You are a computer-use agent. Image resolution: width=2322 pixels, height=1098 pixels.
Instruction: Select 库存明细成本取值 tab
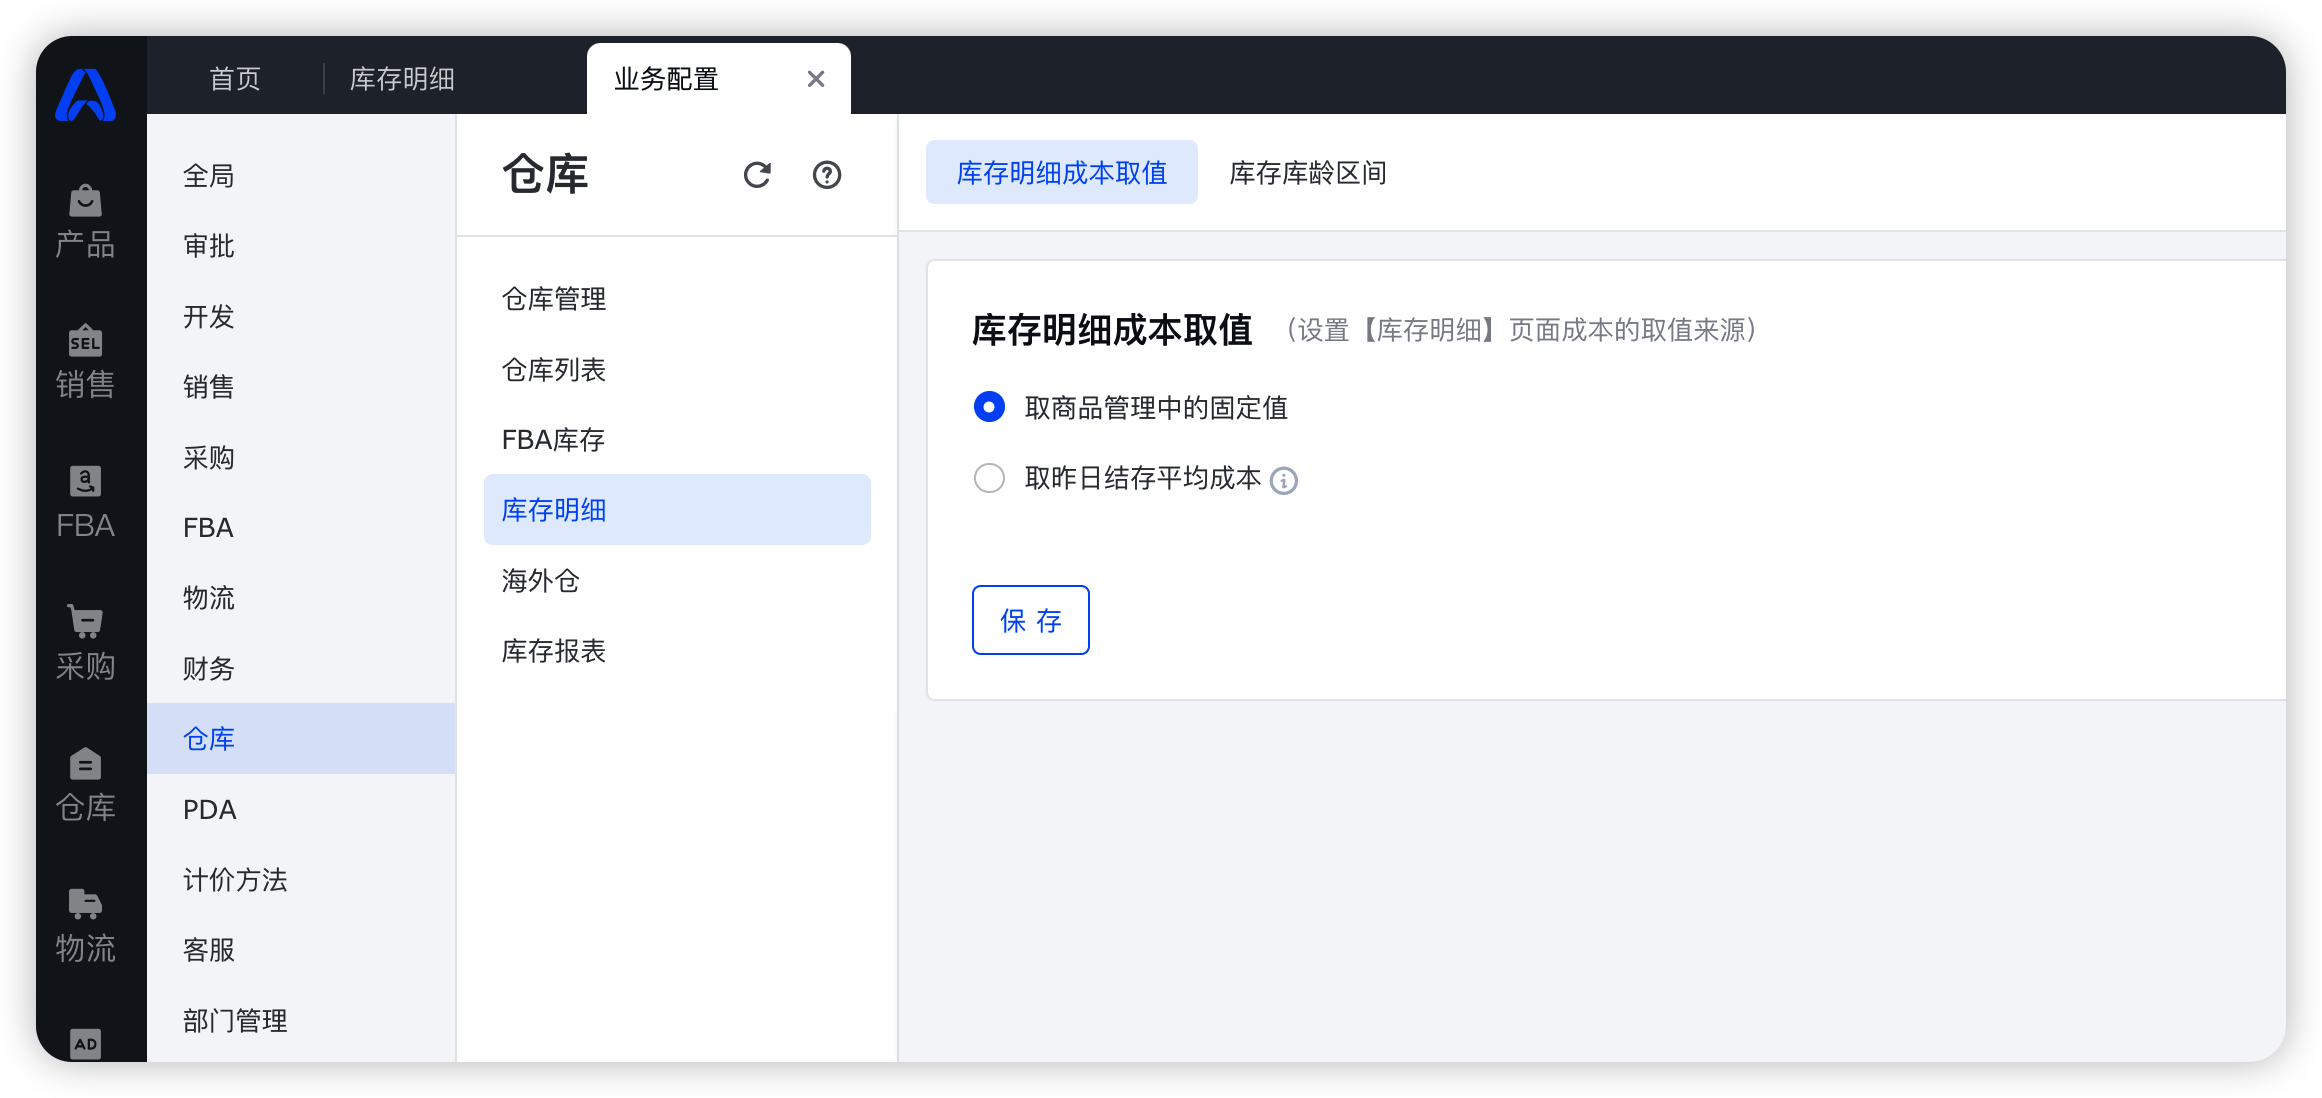(1059, 173)
